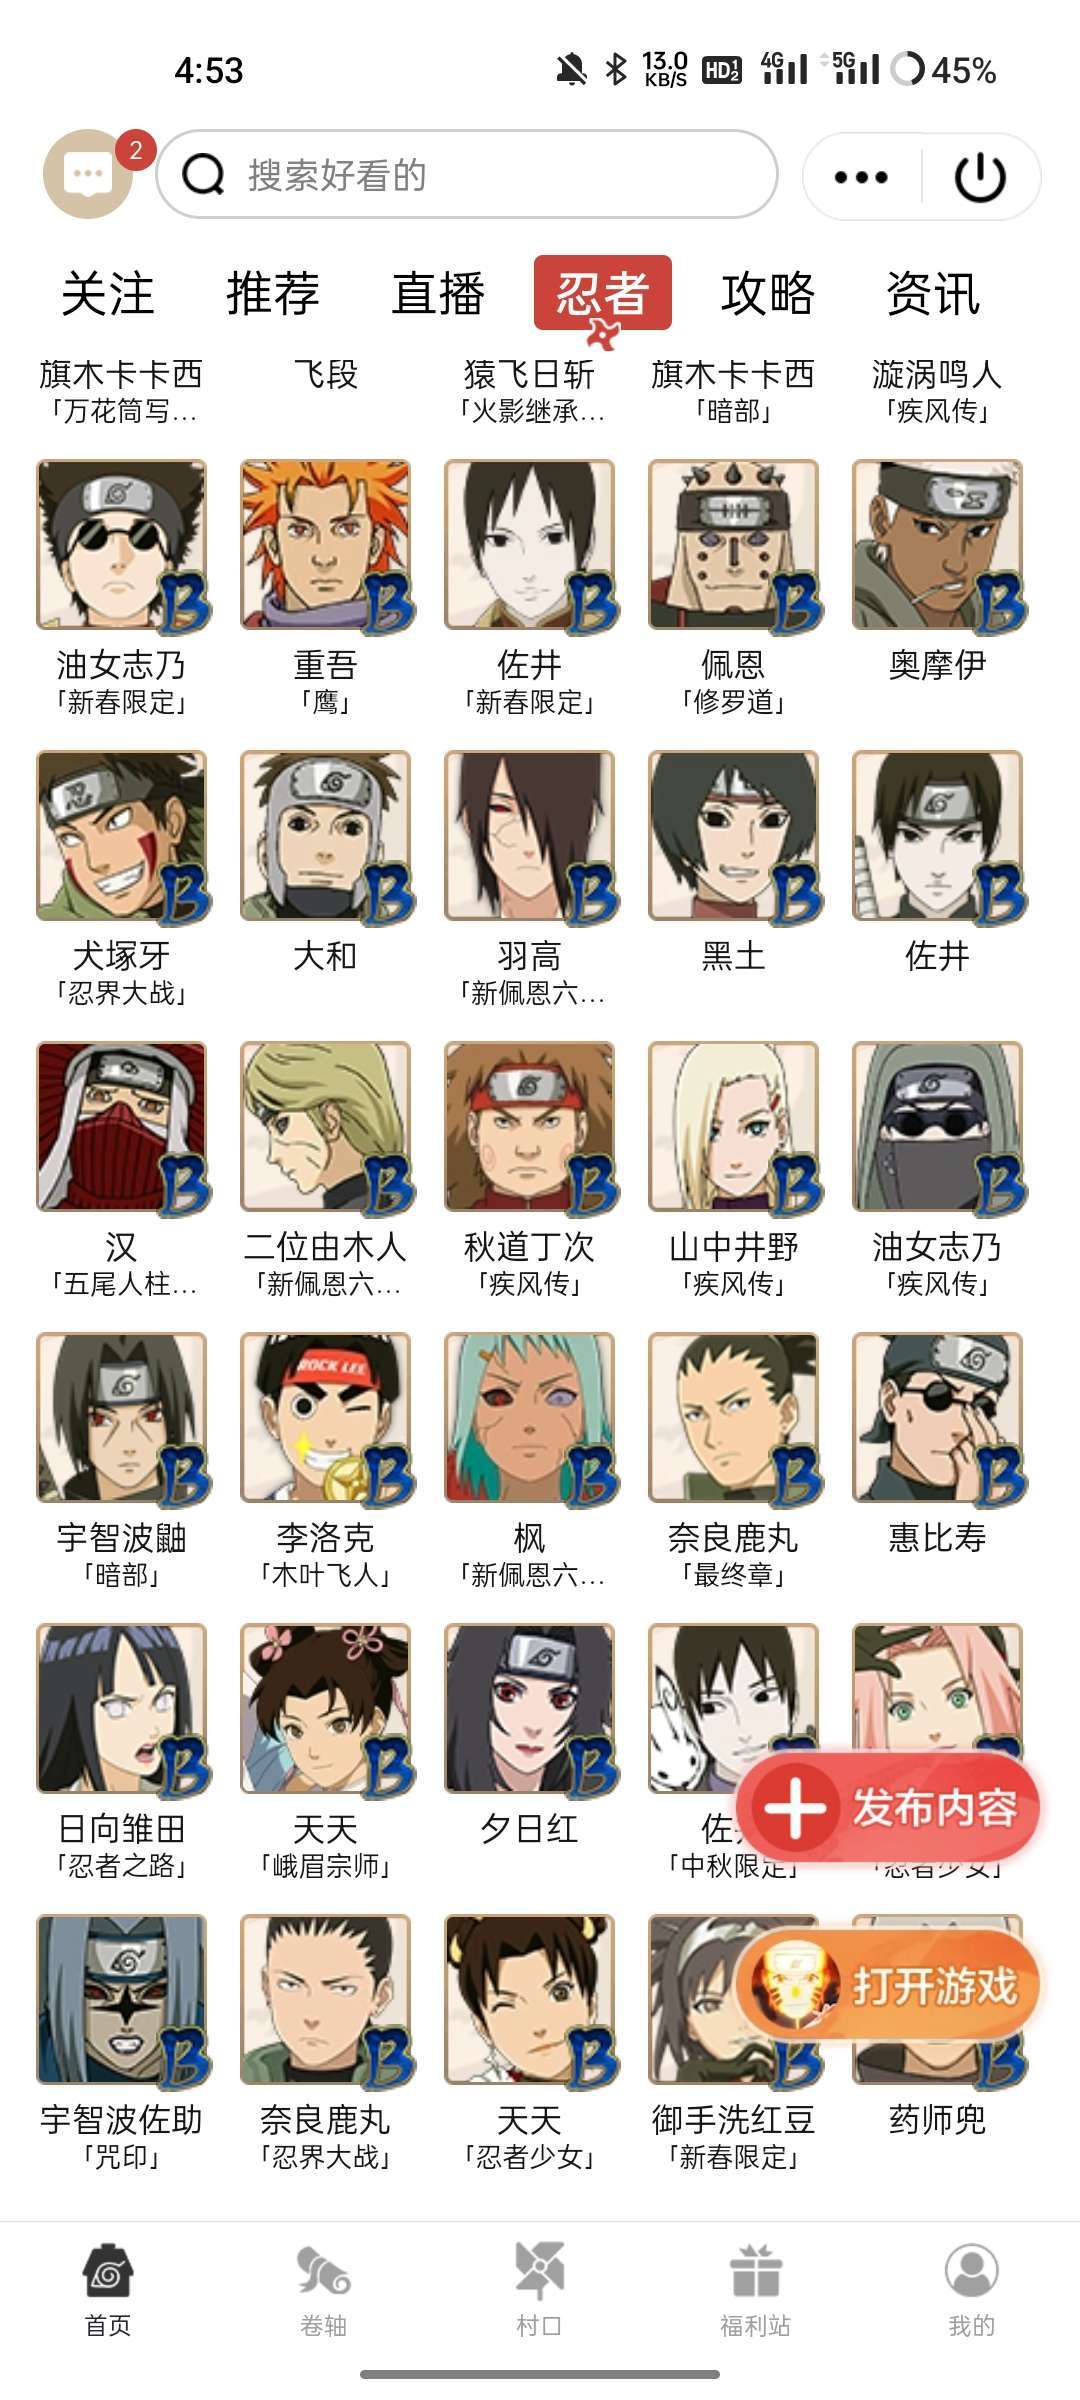Viewport: 1080px width, 2400px height.
Task: Switch to 攻略 tab
Action: 768,293
